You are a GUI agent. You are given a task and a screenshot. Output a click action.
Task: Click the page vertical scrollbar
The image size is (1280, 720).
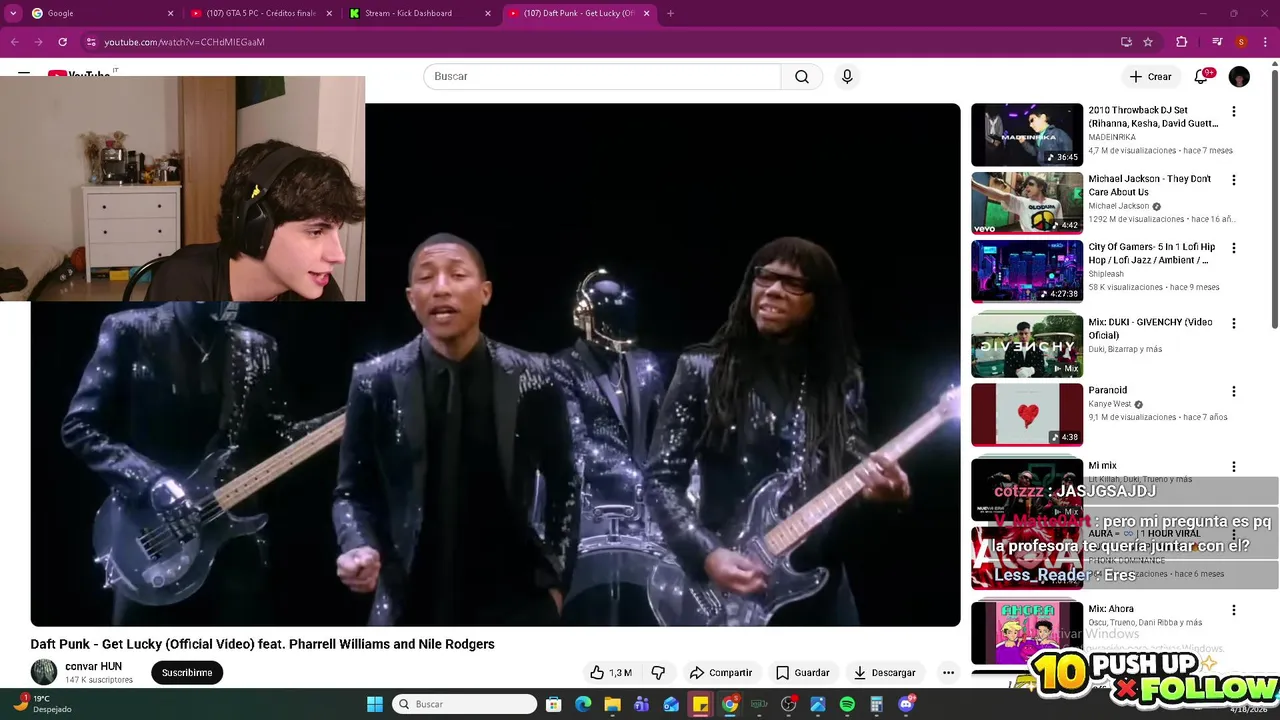tap(1274, 200)
